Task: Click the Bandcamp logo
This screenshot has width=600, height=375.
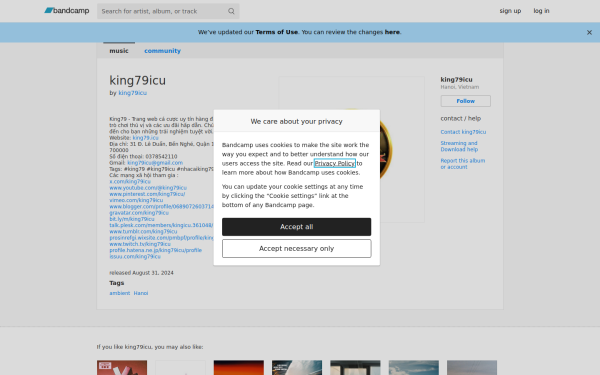Action: [67, 11]
